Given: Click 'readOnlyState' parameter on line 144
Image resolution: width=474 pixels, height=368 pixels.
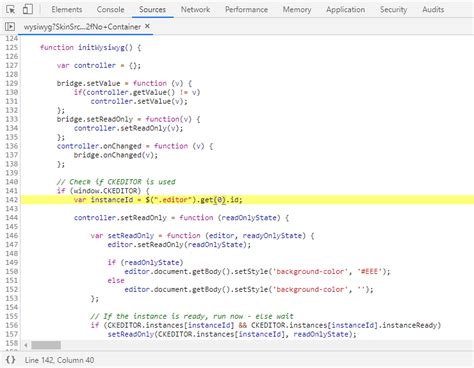Looking at the screenshot, I should 249,218.
